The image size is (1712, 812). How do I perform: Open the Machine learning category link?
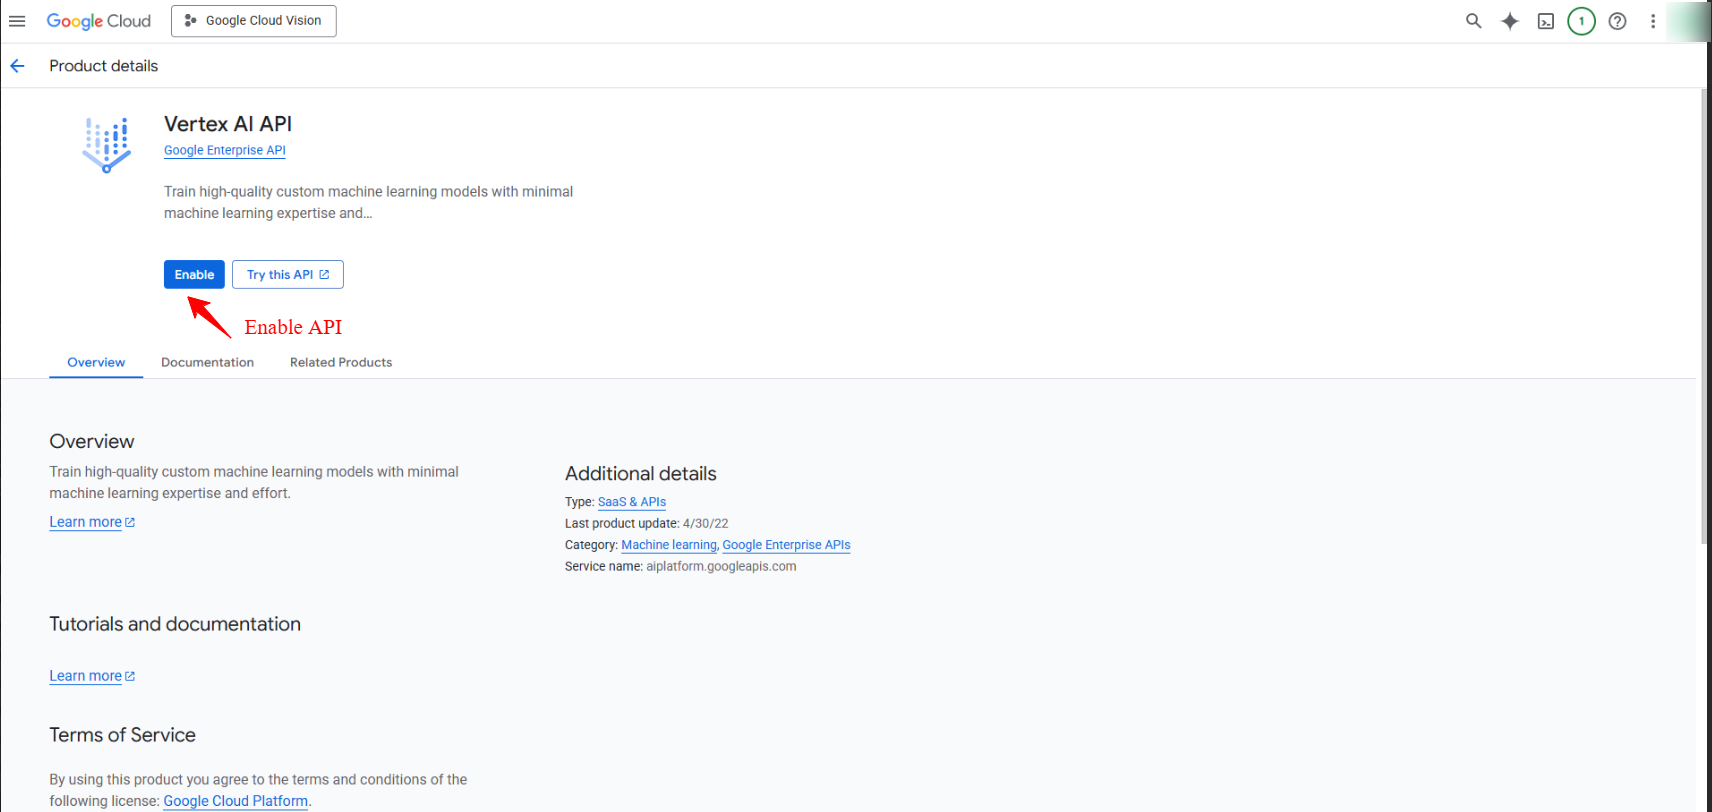point(669,545)
